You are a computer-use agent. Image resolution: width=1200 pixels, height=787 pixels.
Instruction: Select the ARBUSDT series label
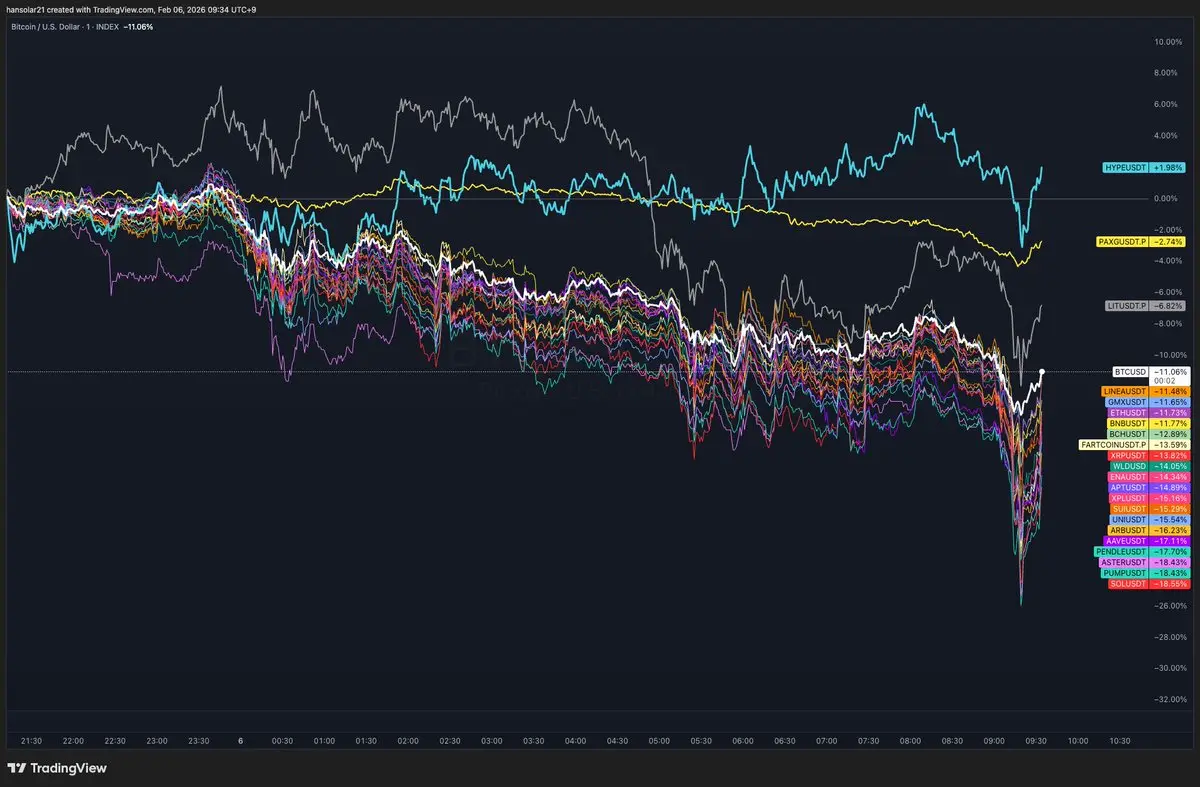[x=1127, y=530]
